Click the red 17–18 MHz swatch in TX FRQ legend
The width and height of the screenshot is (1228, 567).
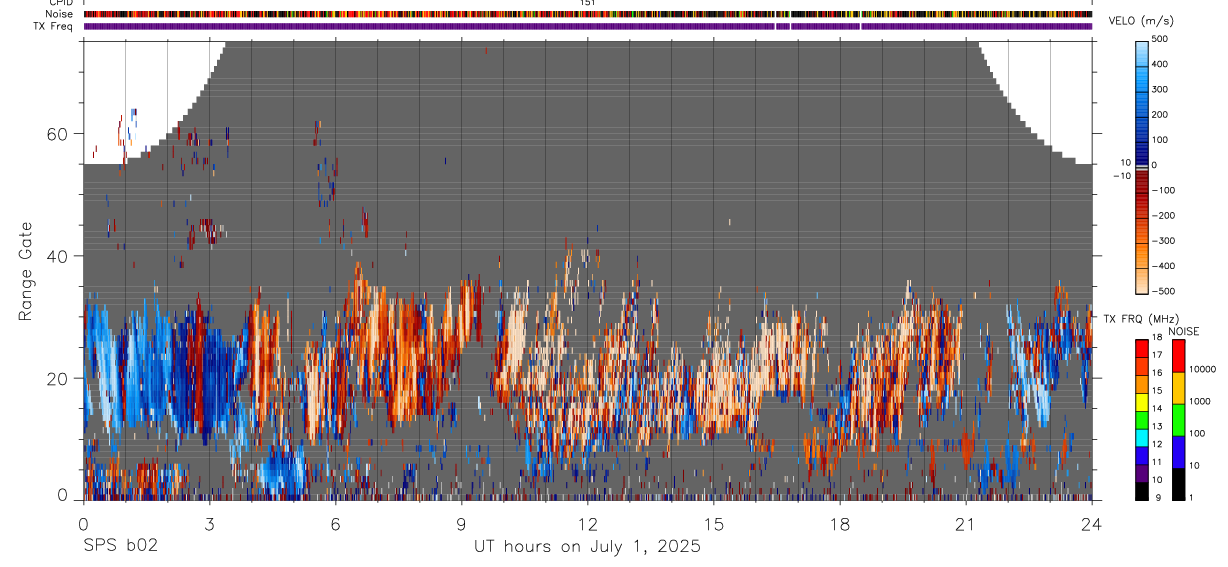tap(1141, 348)
